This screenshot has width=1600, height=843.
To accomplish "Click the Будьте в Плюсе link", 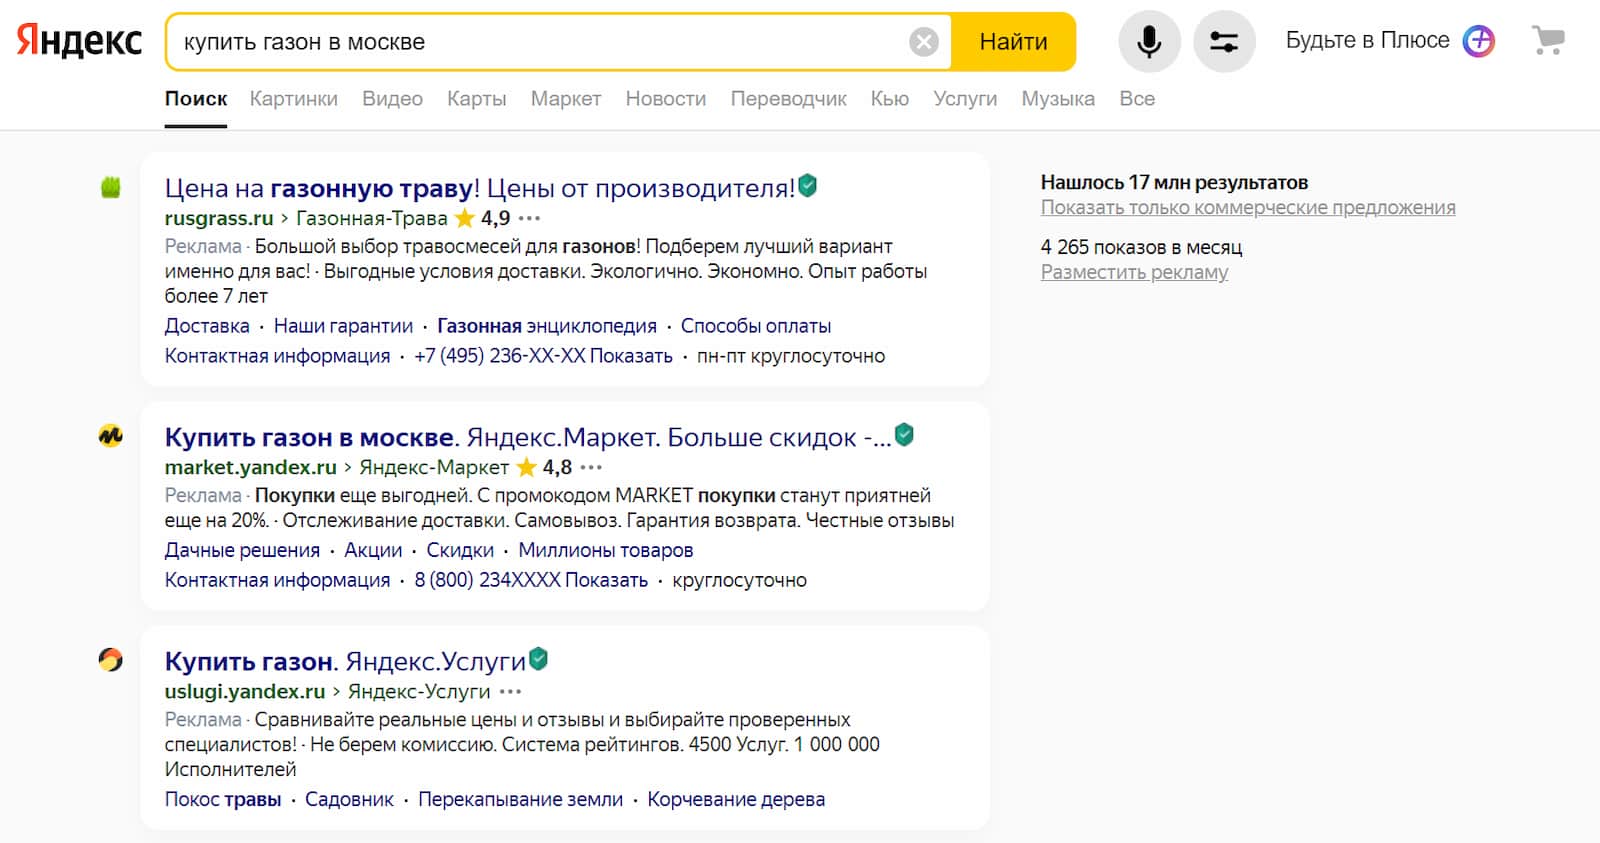I will coord(1367,40).
